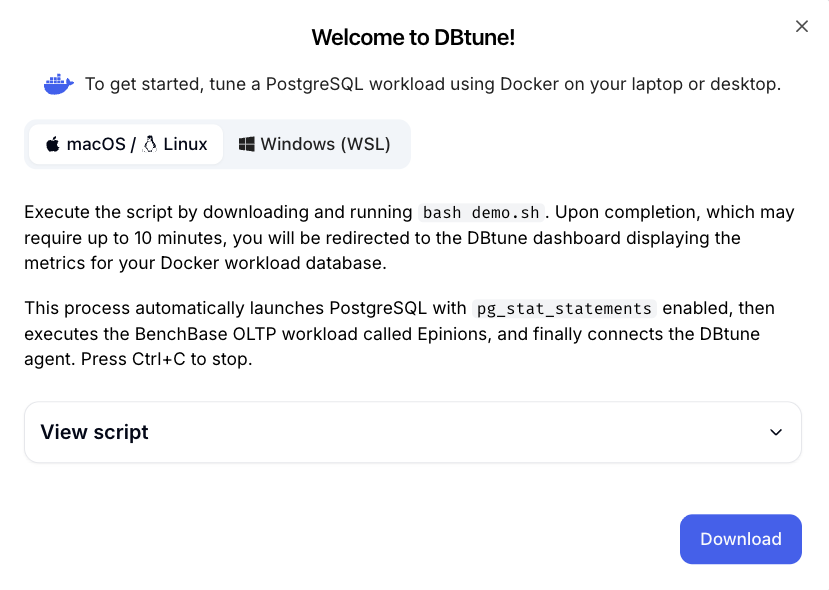Click the 'bash demo.sh' code snippet

[481, 213]
